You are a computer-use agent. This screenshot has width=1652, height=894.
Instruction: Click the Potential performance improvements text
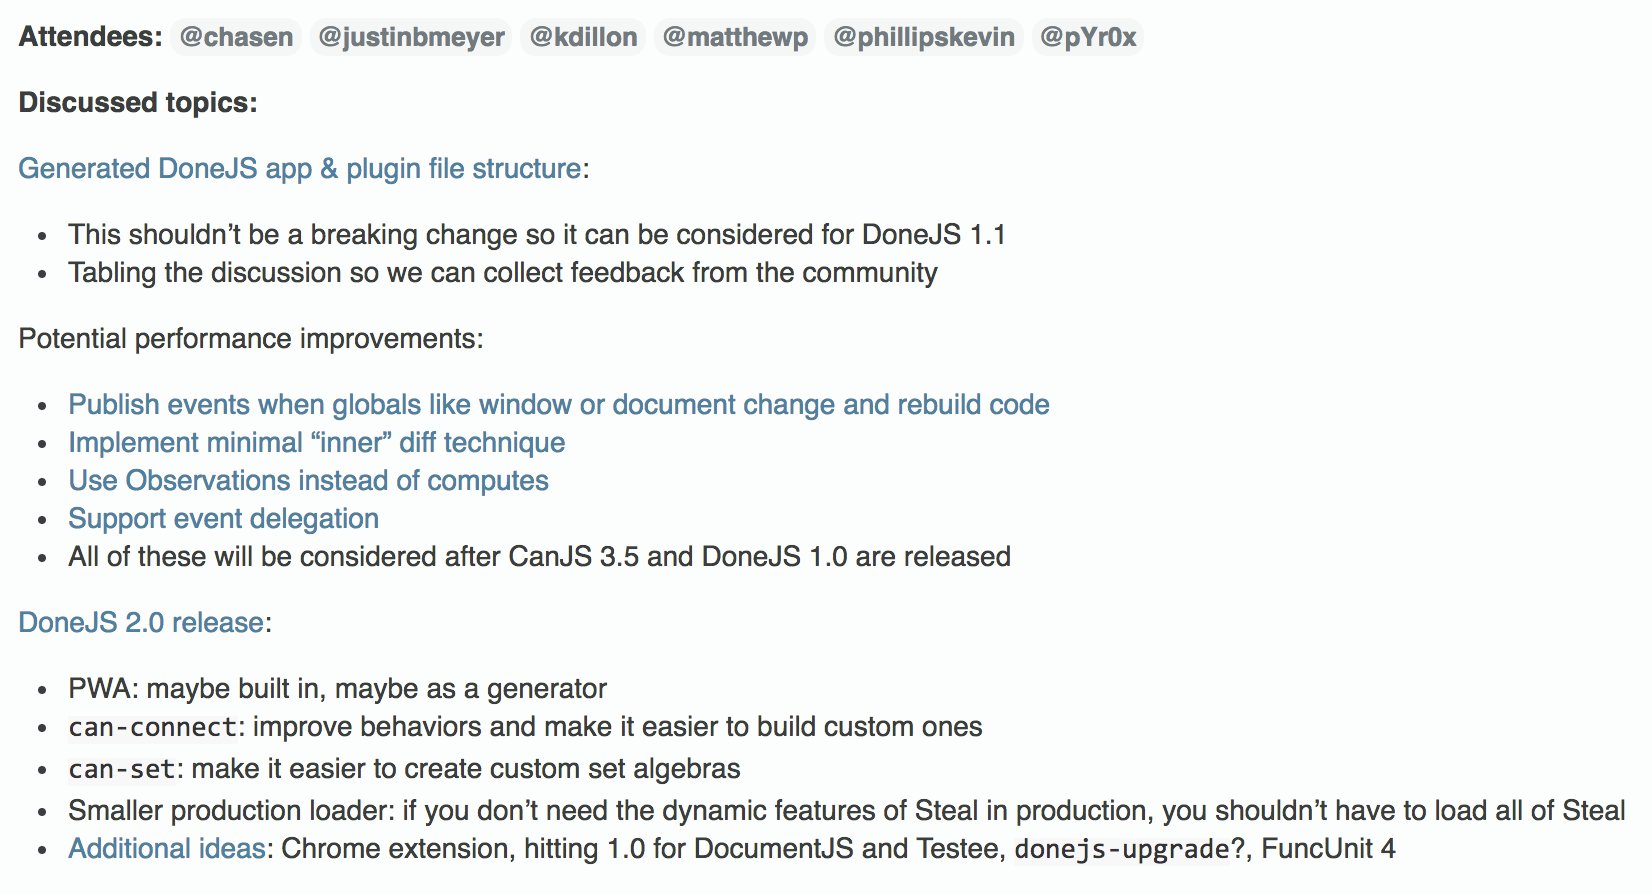(x=251, y=338)
